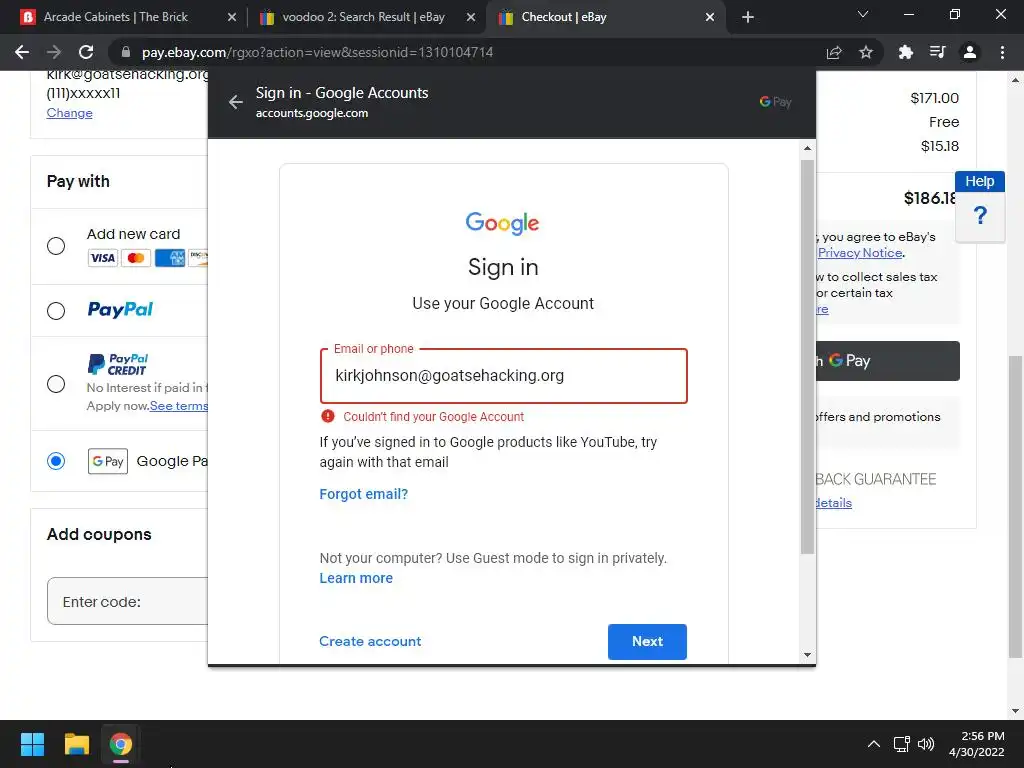Open the volume icon in system tray
The width and height of the screenshot is (1024, 768).
[x=925, y=744]
